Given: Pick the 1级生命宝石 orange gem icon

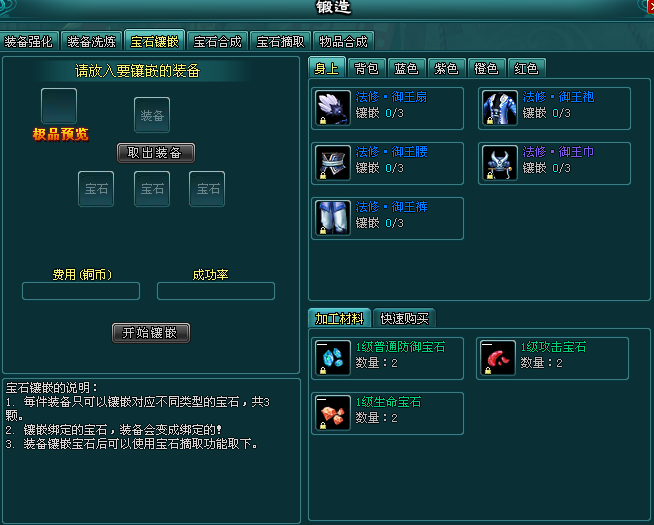Looking at the screenshot, I should 332,413.
